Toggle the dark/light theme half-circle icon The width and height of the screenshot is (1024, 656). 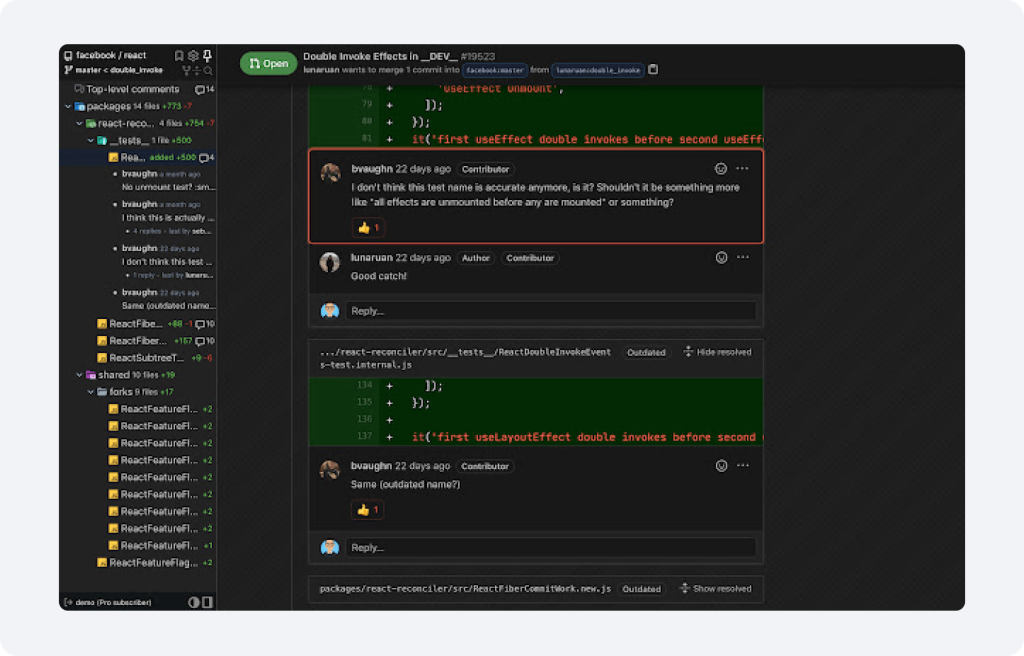[193, 602]
